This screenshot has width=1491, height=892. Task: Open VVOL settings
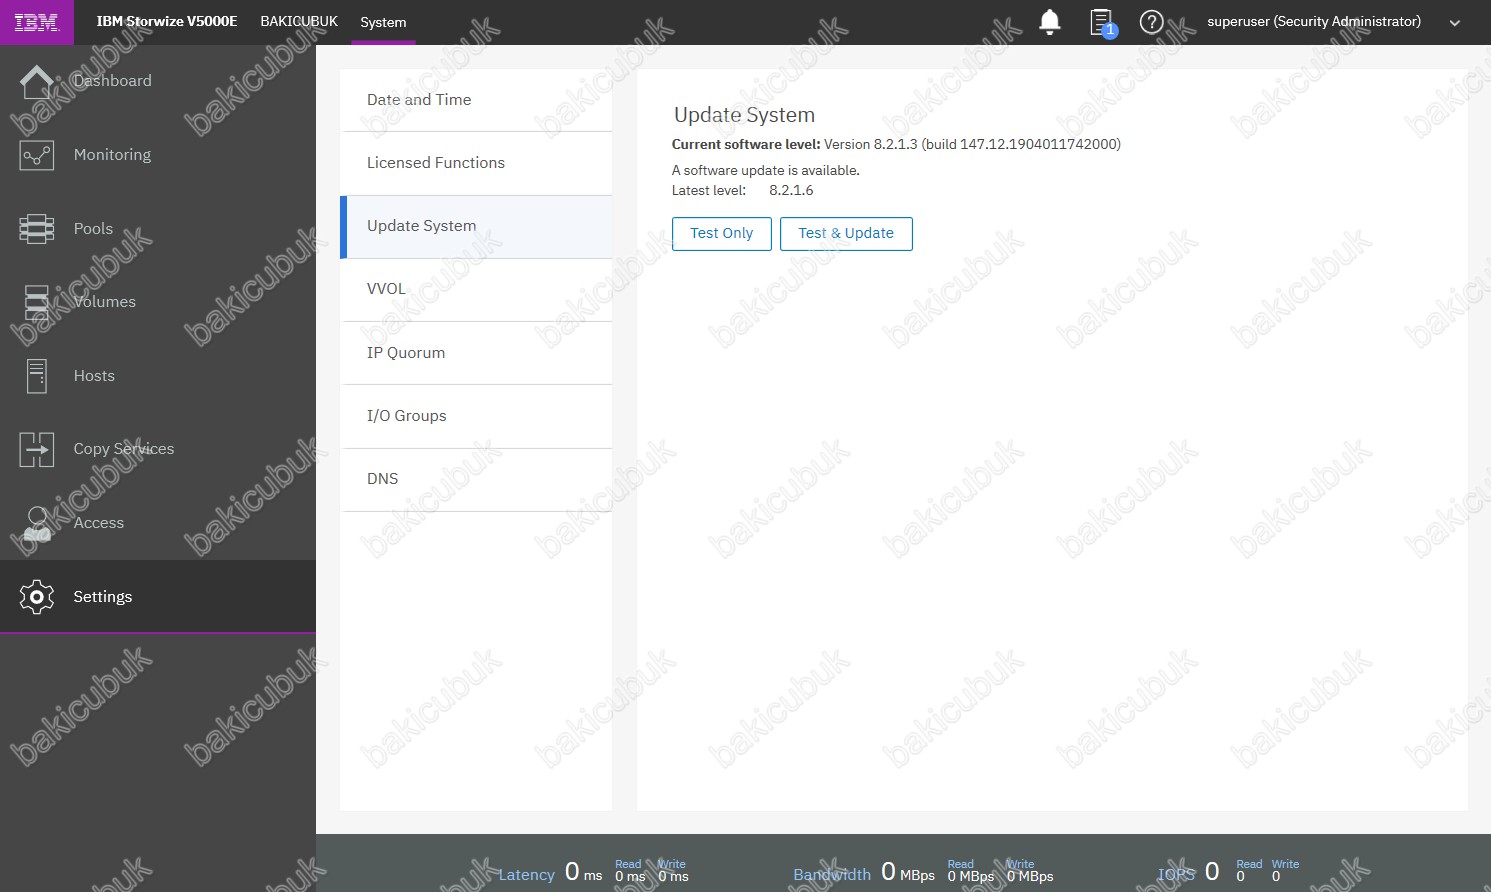click(x=476, y=289)
